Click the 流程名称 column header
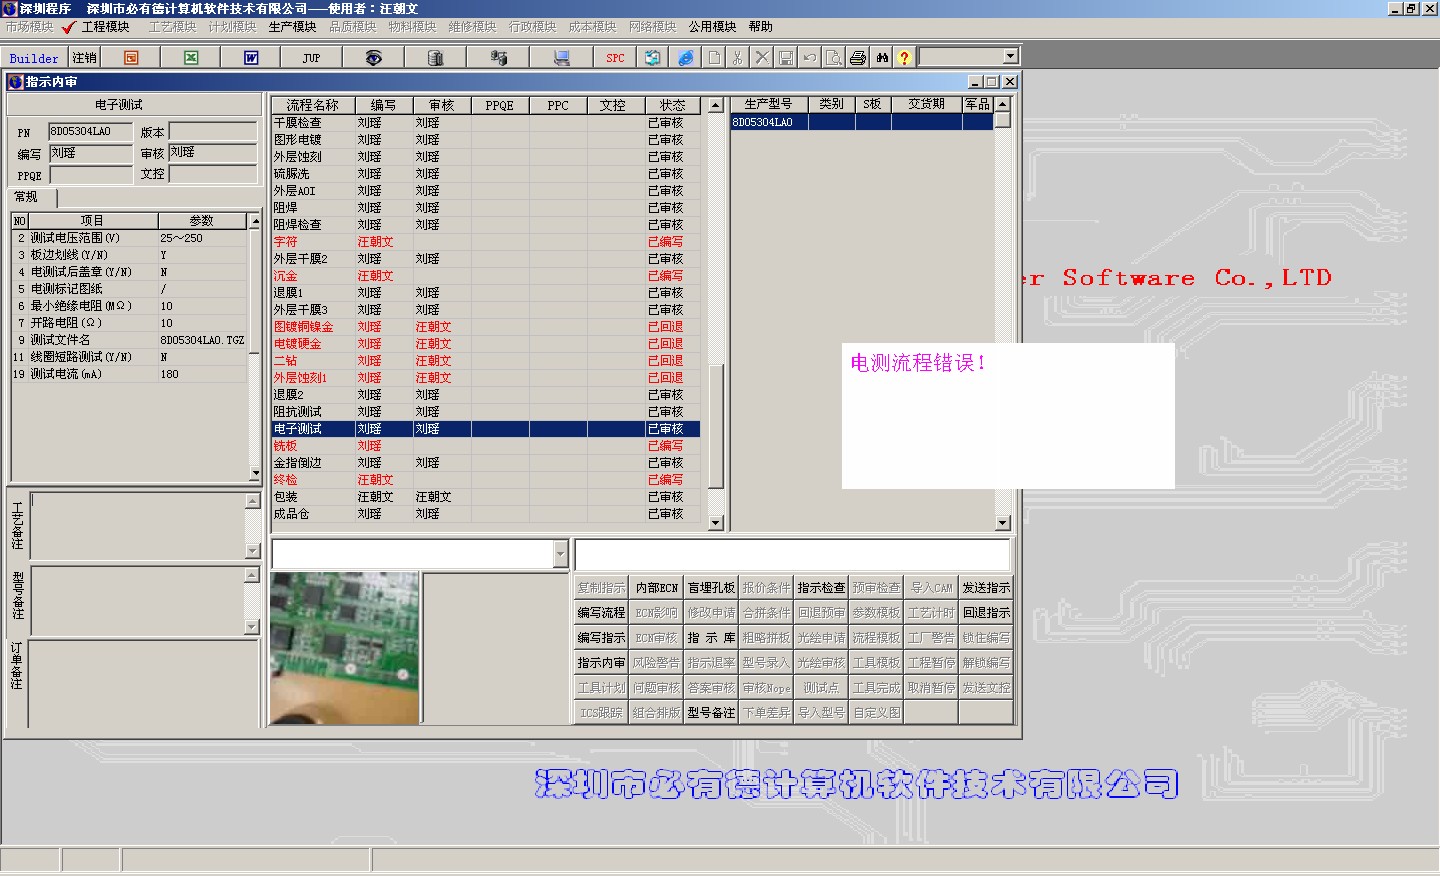Viewport: 1440px width, 876px height. click(313, 105)
